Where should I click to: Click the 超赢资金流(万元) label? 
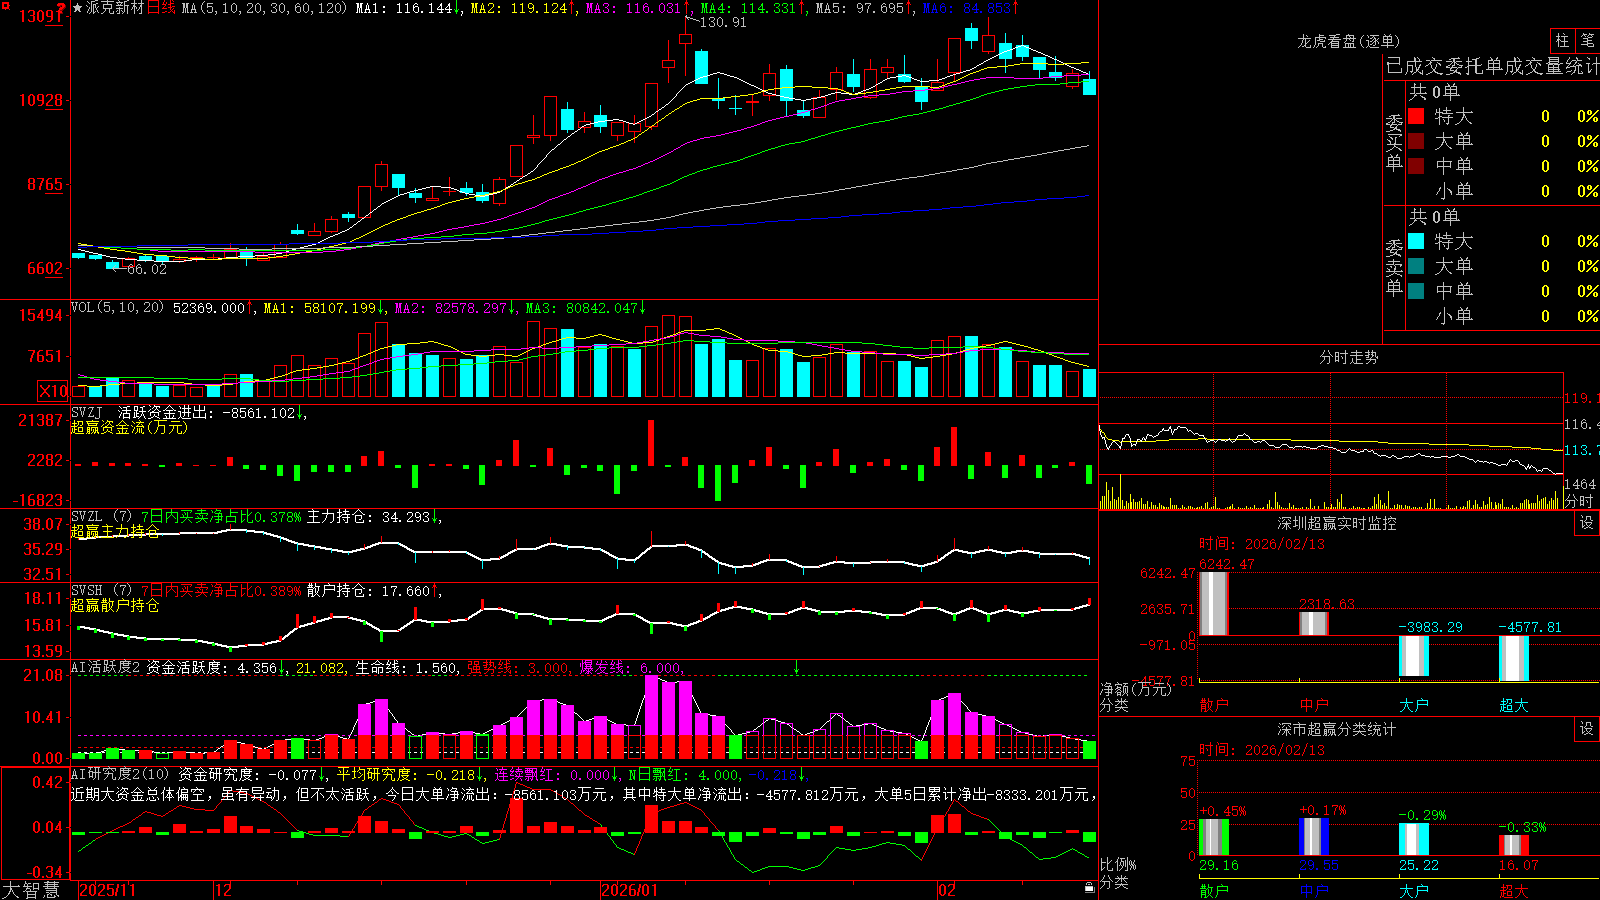[x=129, y=427]
